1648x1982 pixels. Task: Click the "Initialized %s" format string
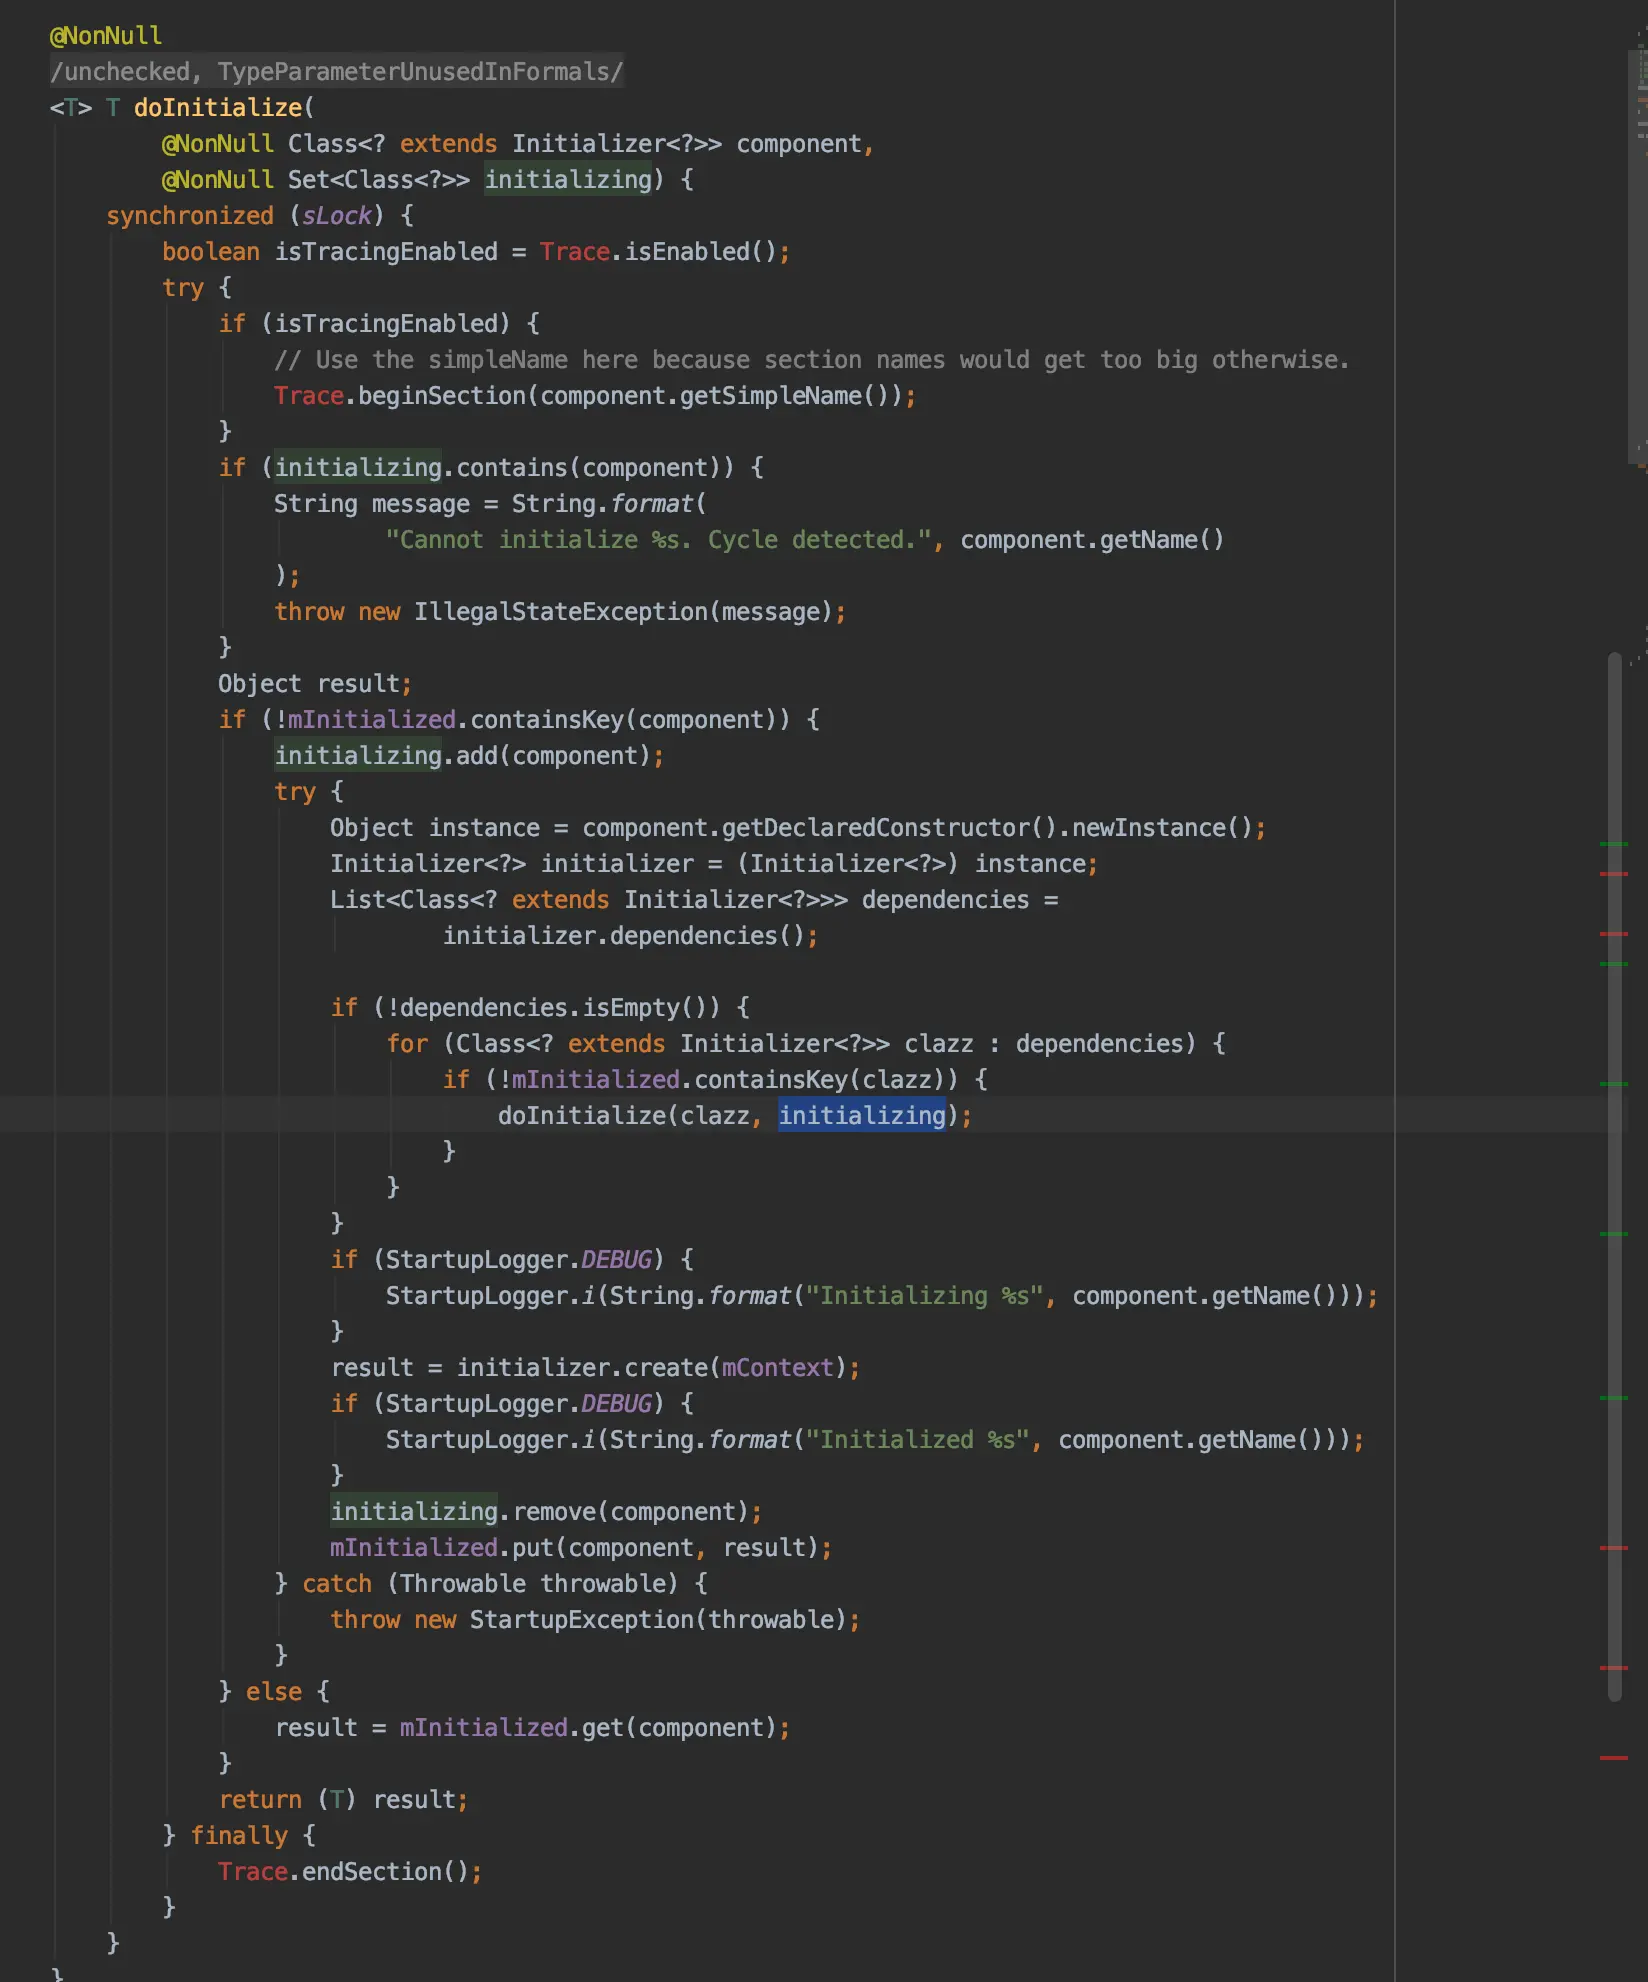tap(917, 1439)
